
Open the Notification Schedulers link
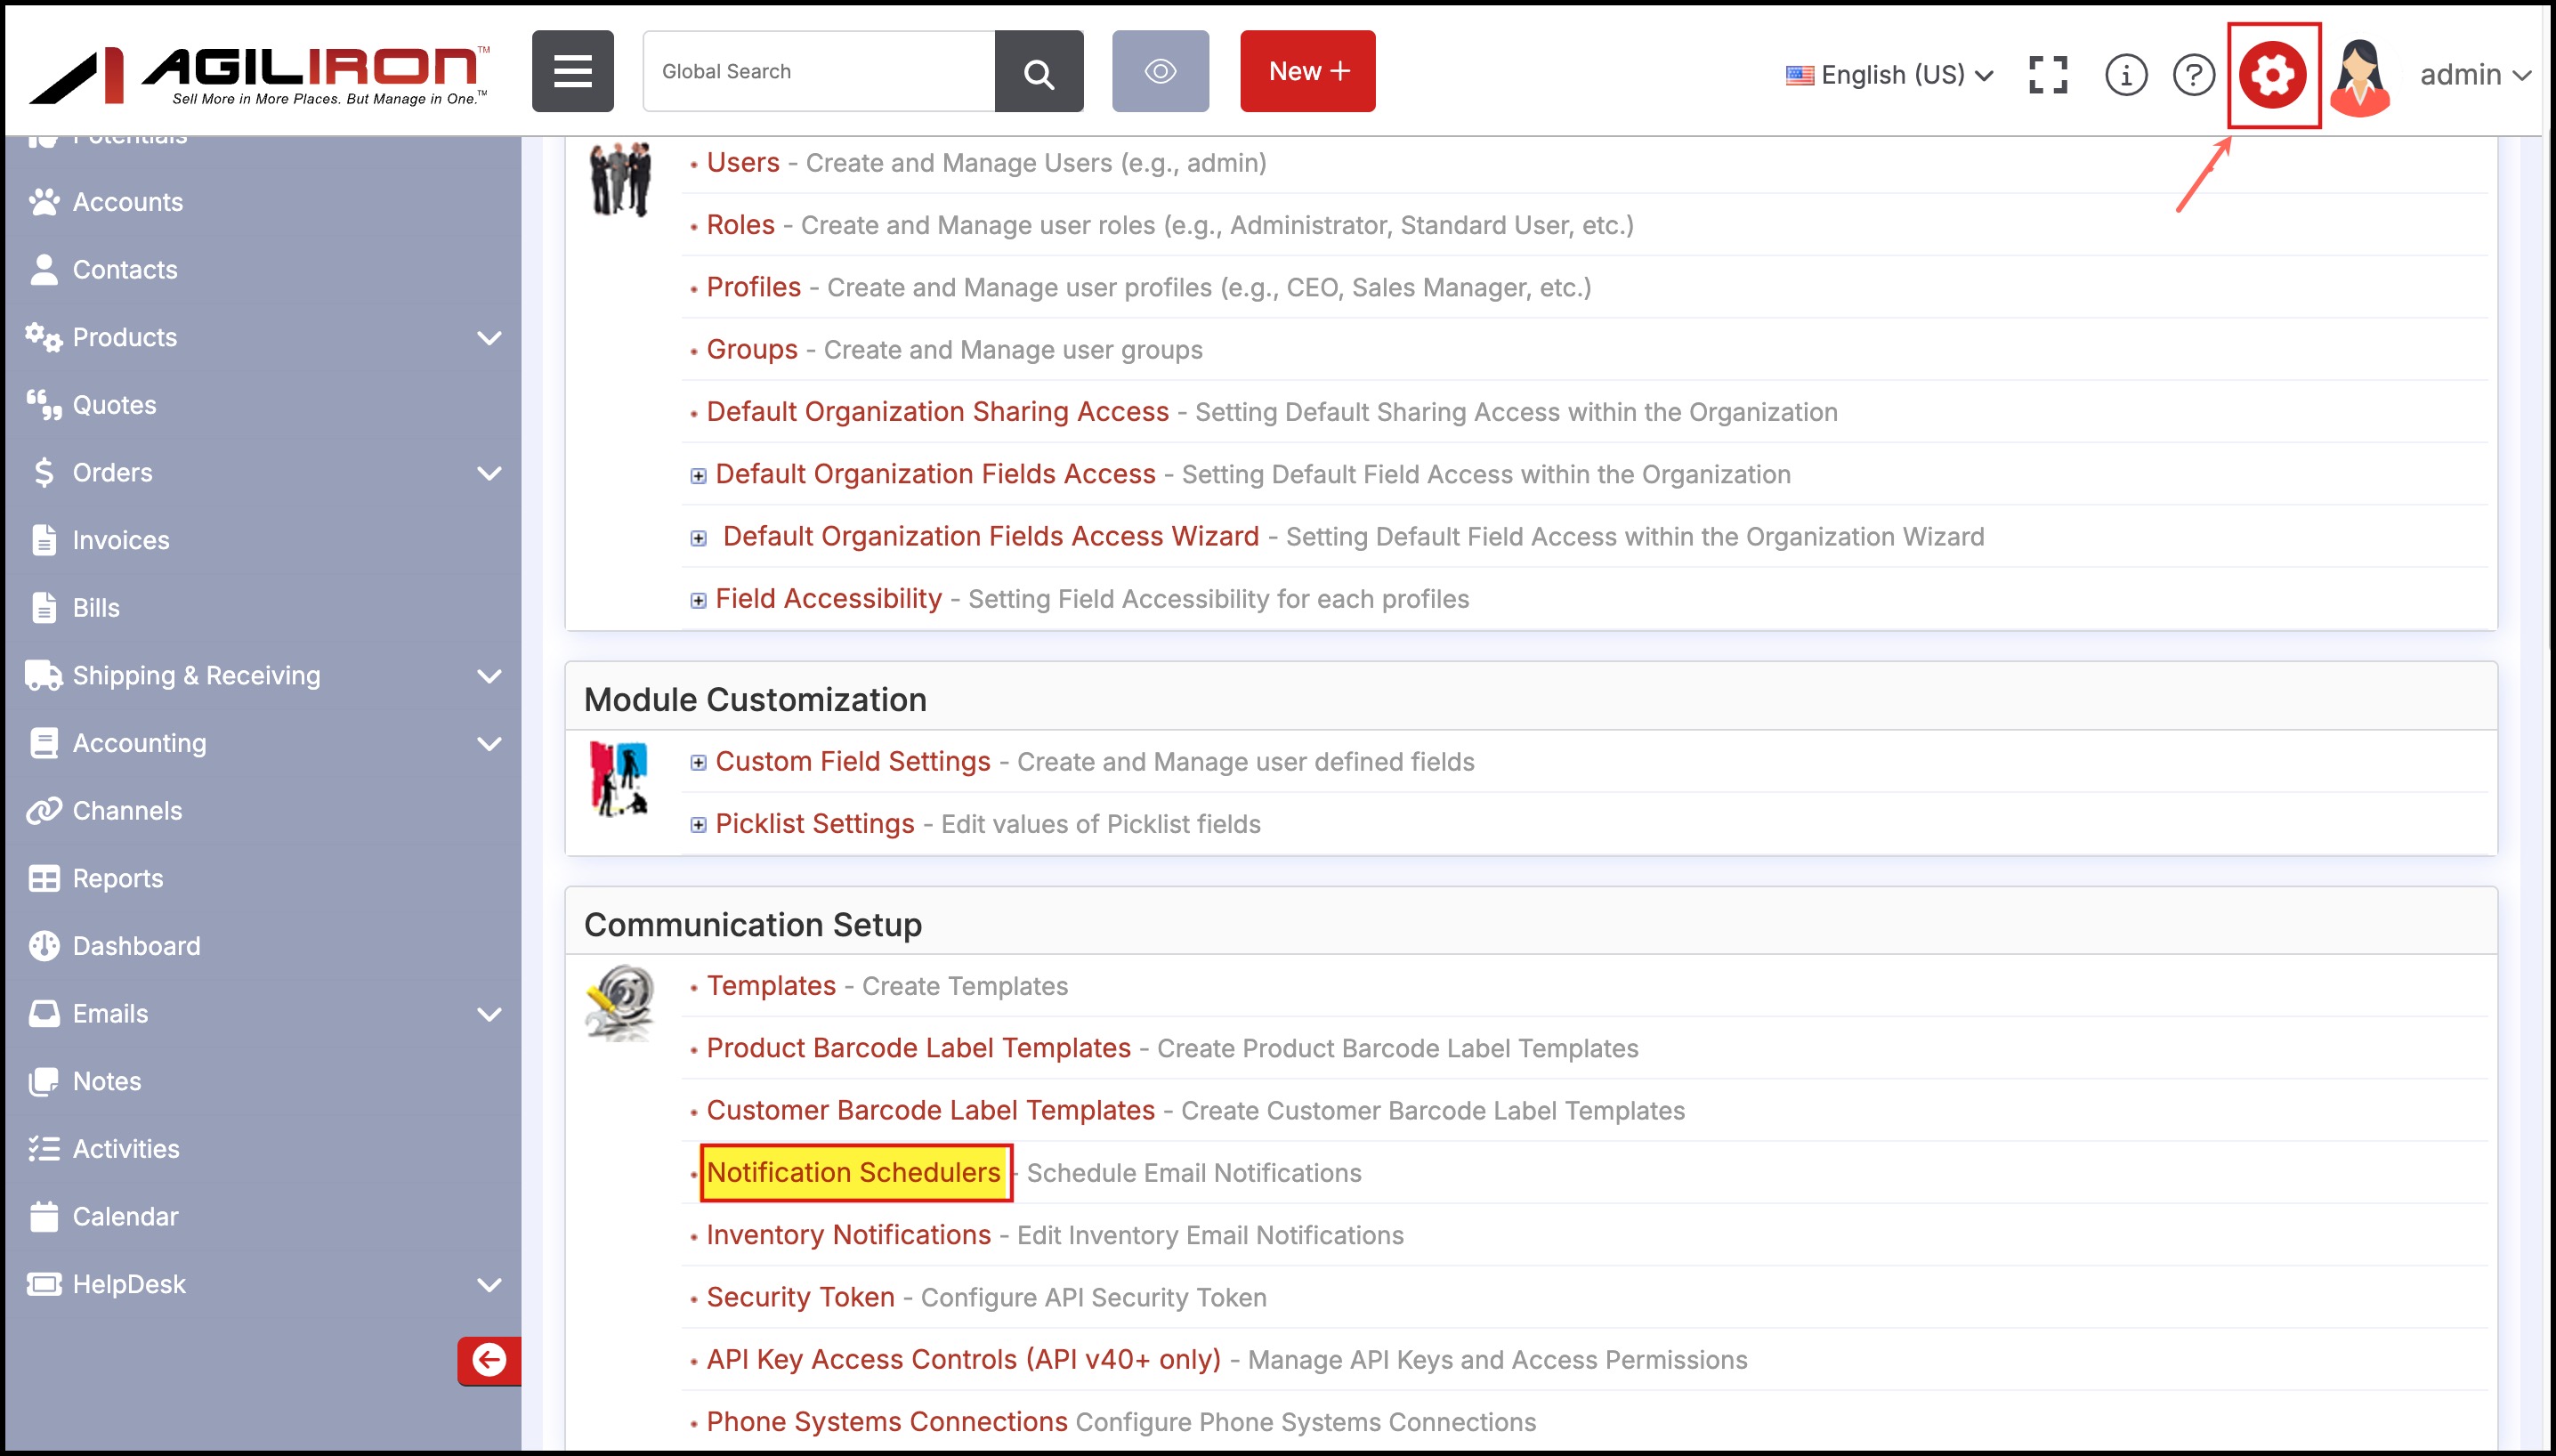tap(853, 1172)
